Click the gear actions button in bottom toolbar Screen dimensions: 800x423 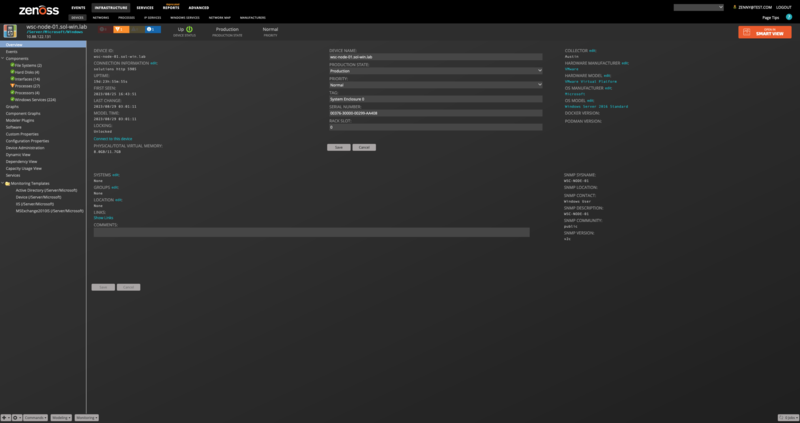(x=17, y=417)
